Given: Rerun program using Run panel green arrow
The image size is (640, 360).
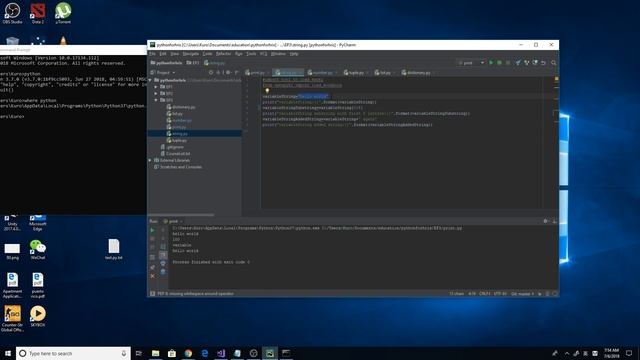Looking at the screenshot, I should coord(153,230).
